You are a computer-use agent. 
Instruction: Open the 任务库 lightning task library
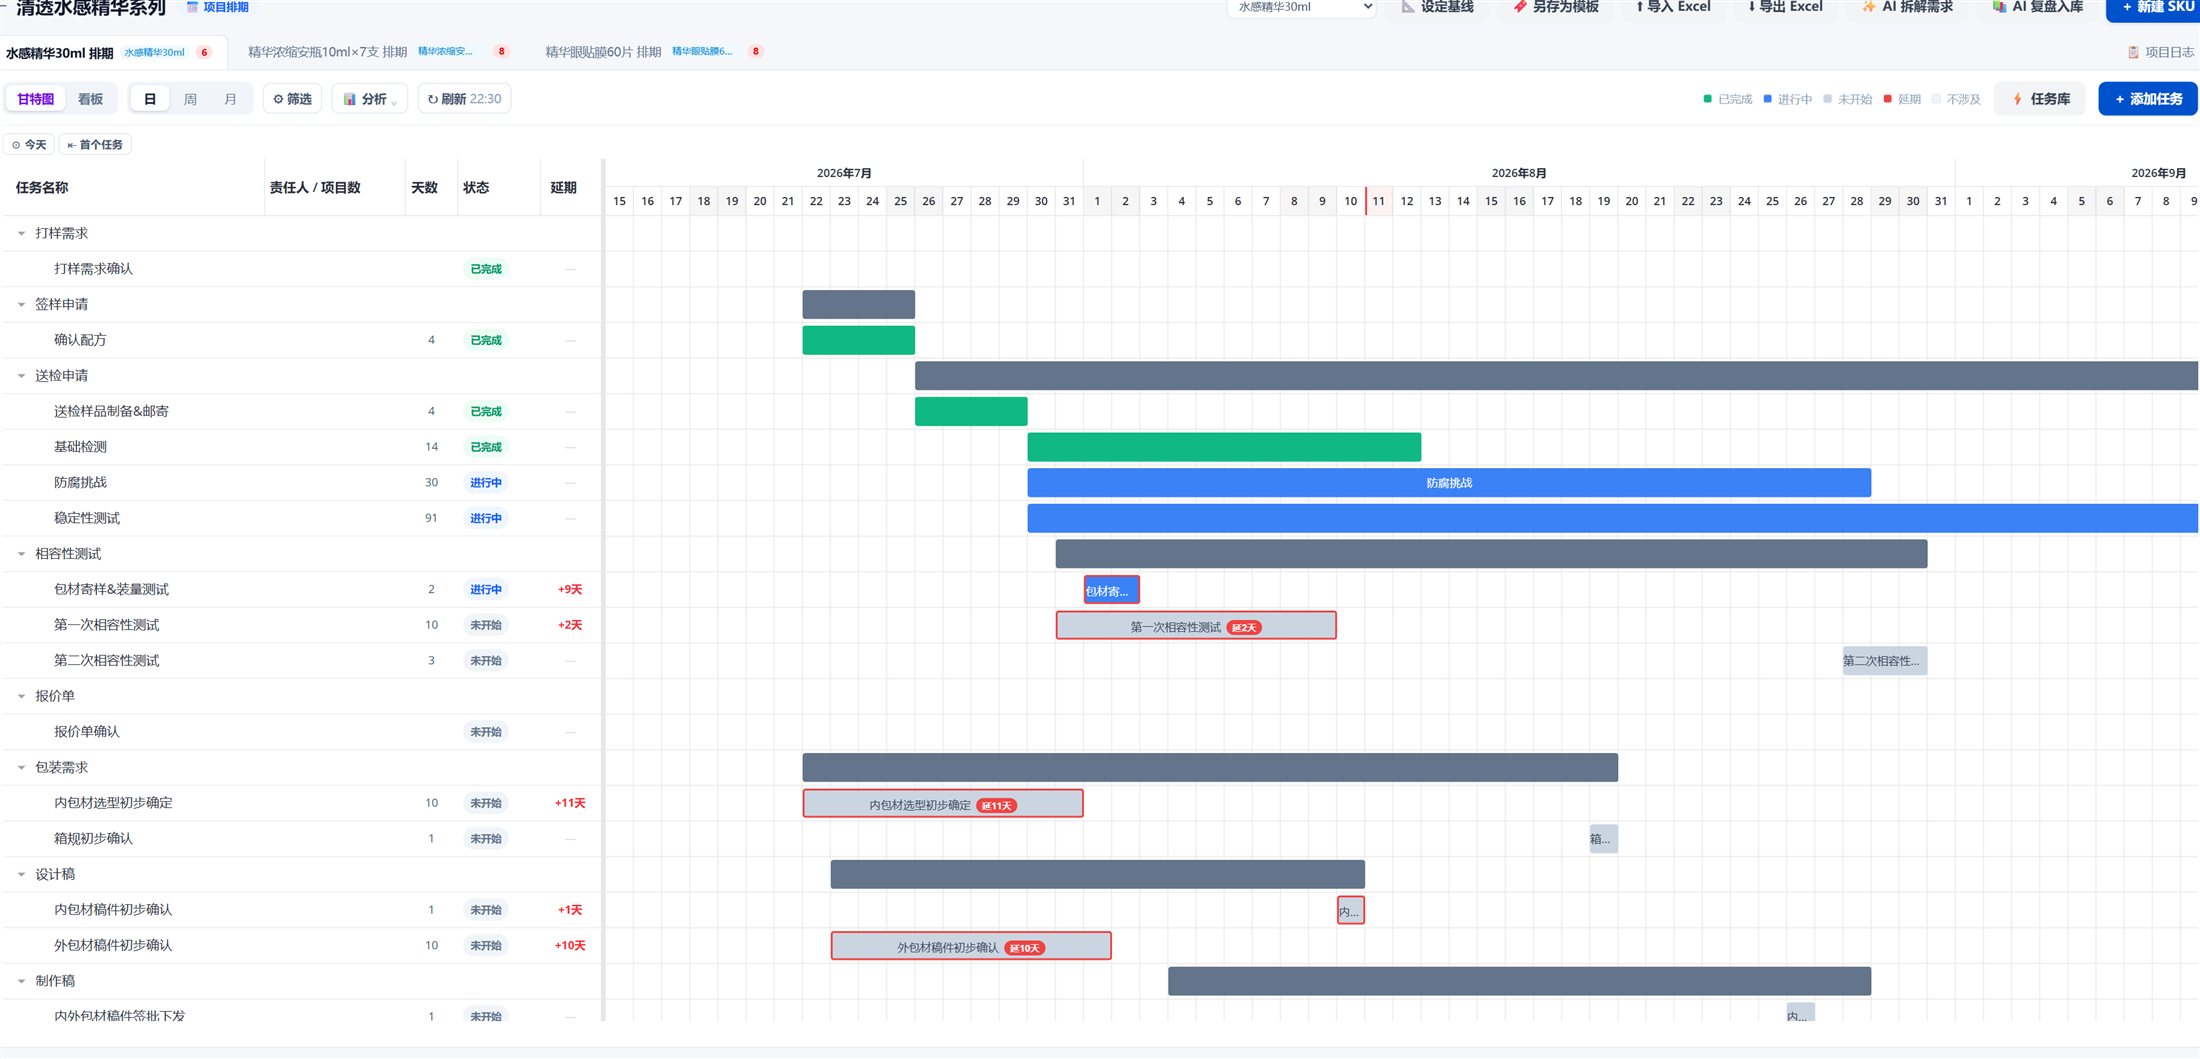click(2040, 99)
